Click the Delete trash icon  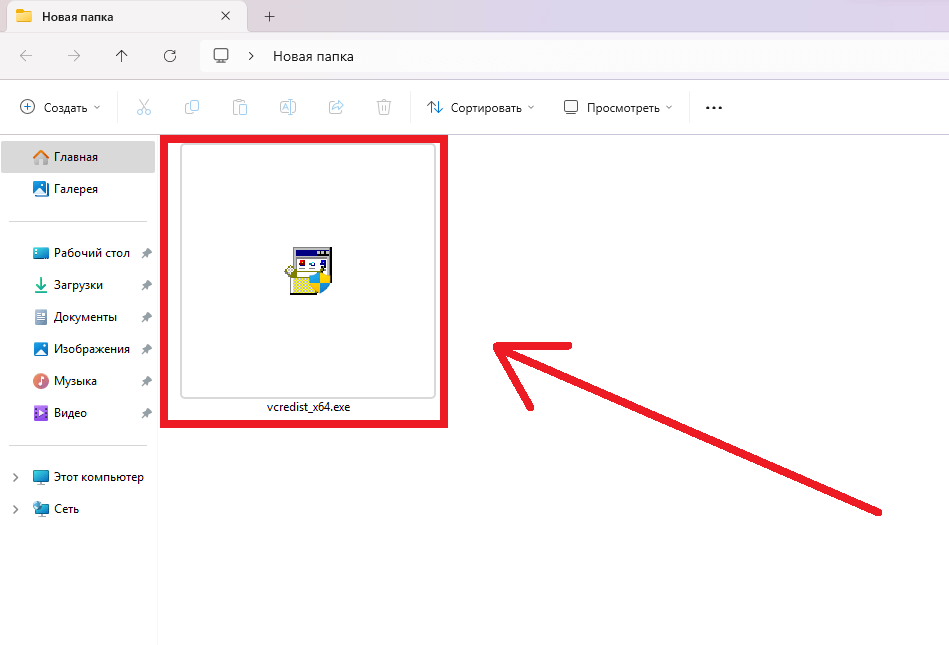[x=384, y=108]
